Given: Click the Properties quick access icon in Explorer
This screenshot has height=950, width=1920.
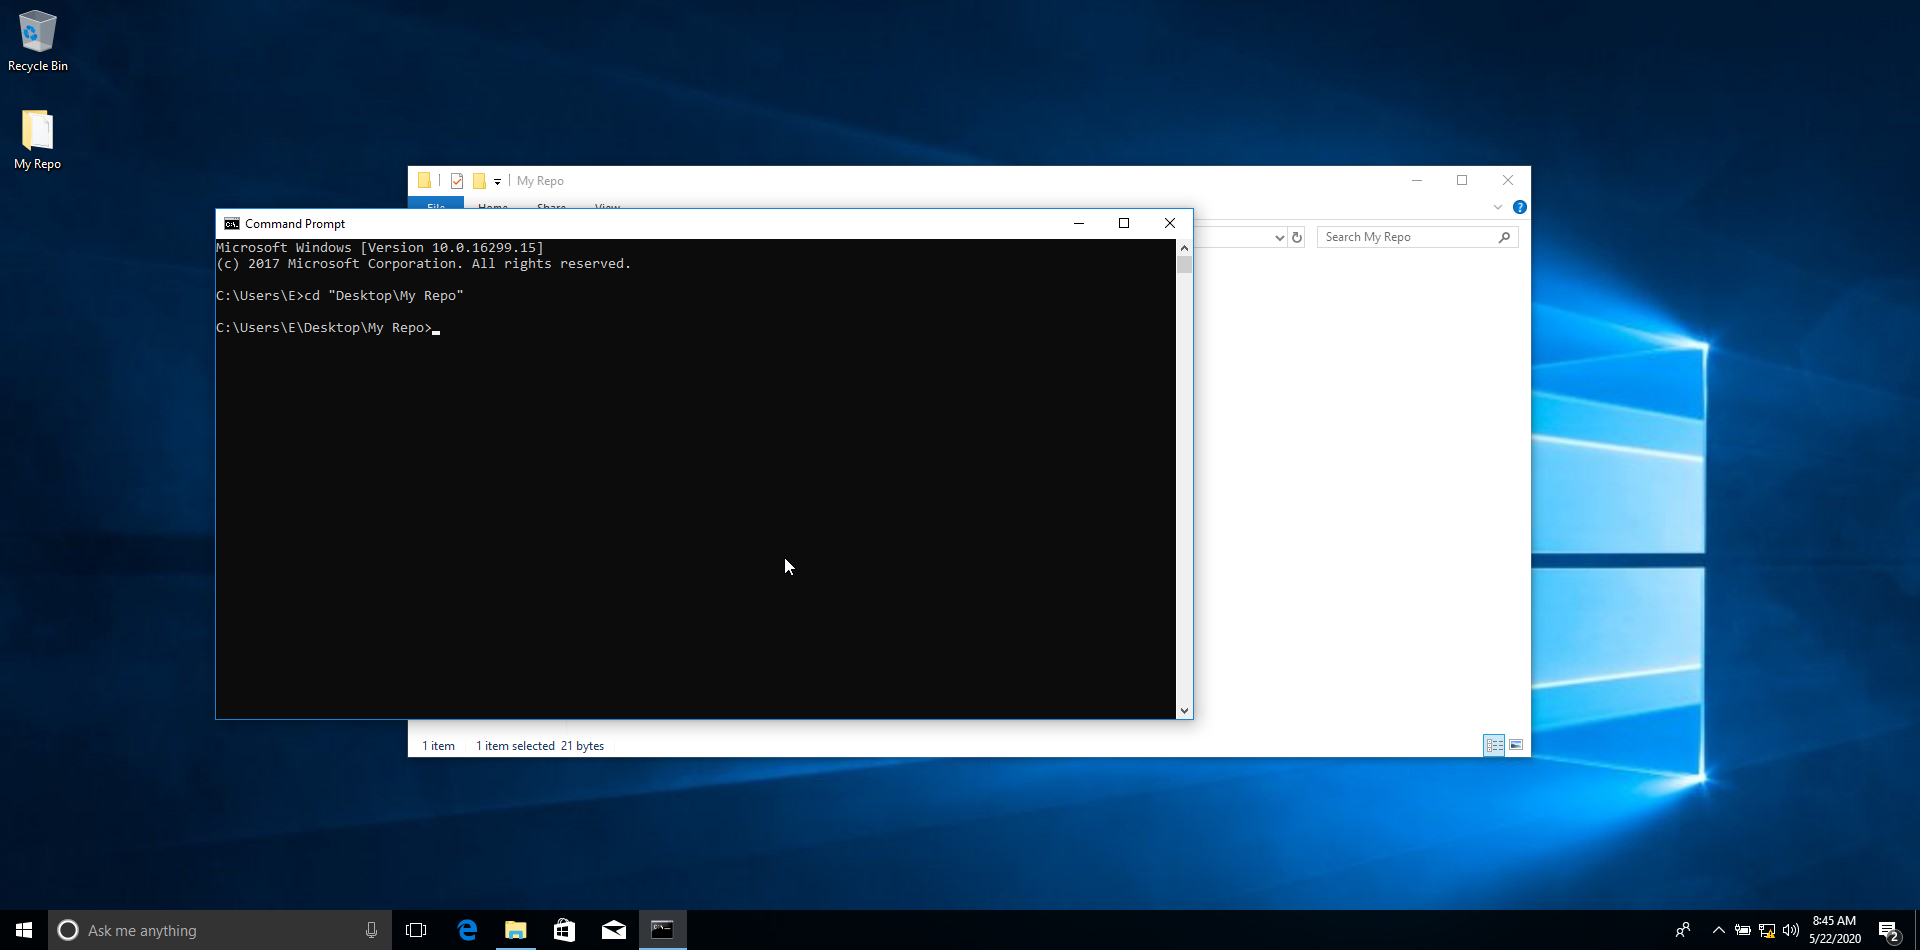Looking at the screenshot, I should pos(457,181).
